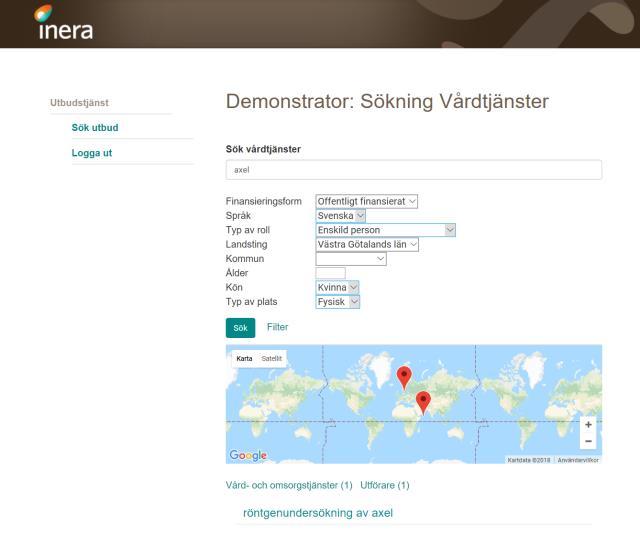640x555 pixels.
Task: Open result röntgenundersökning av axel
Action: coord(318,513)
